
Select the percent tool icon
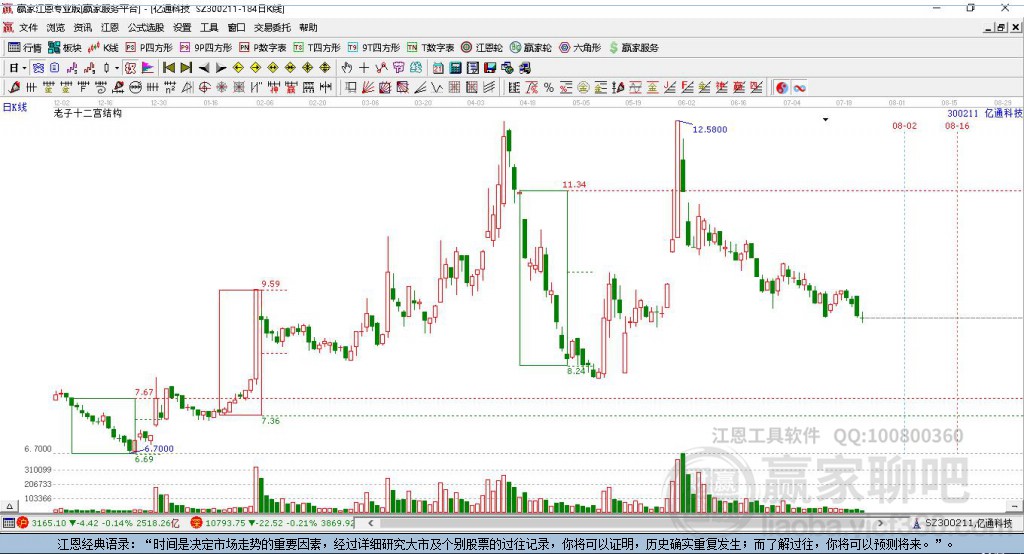(549, 88)
